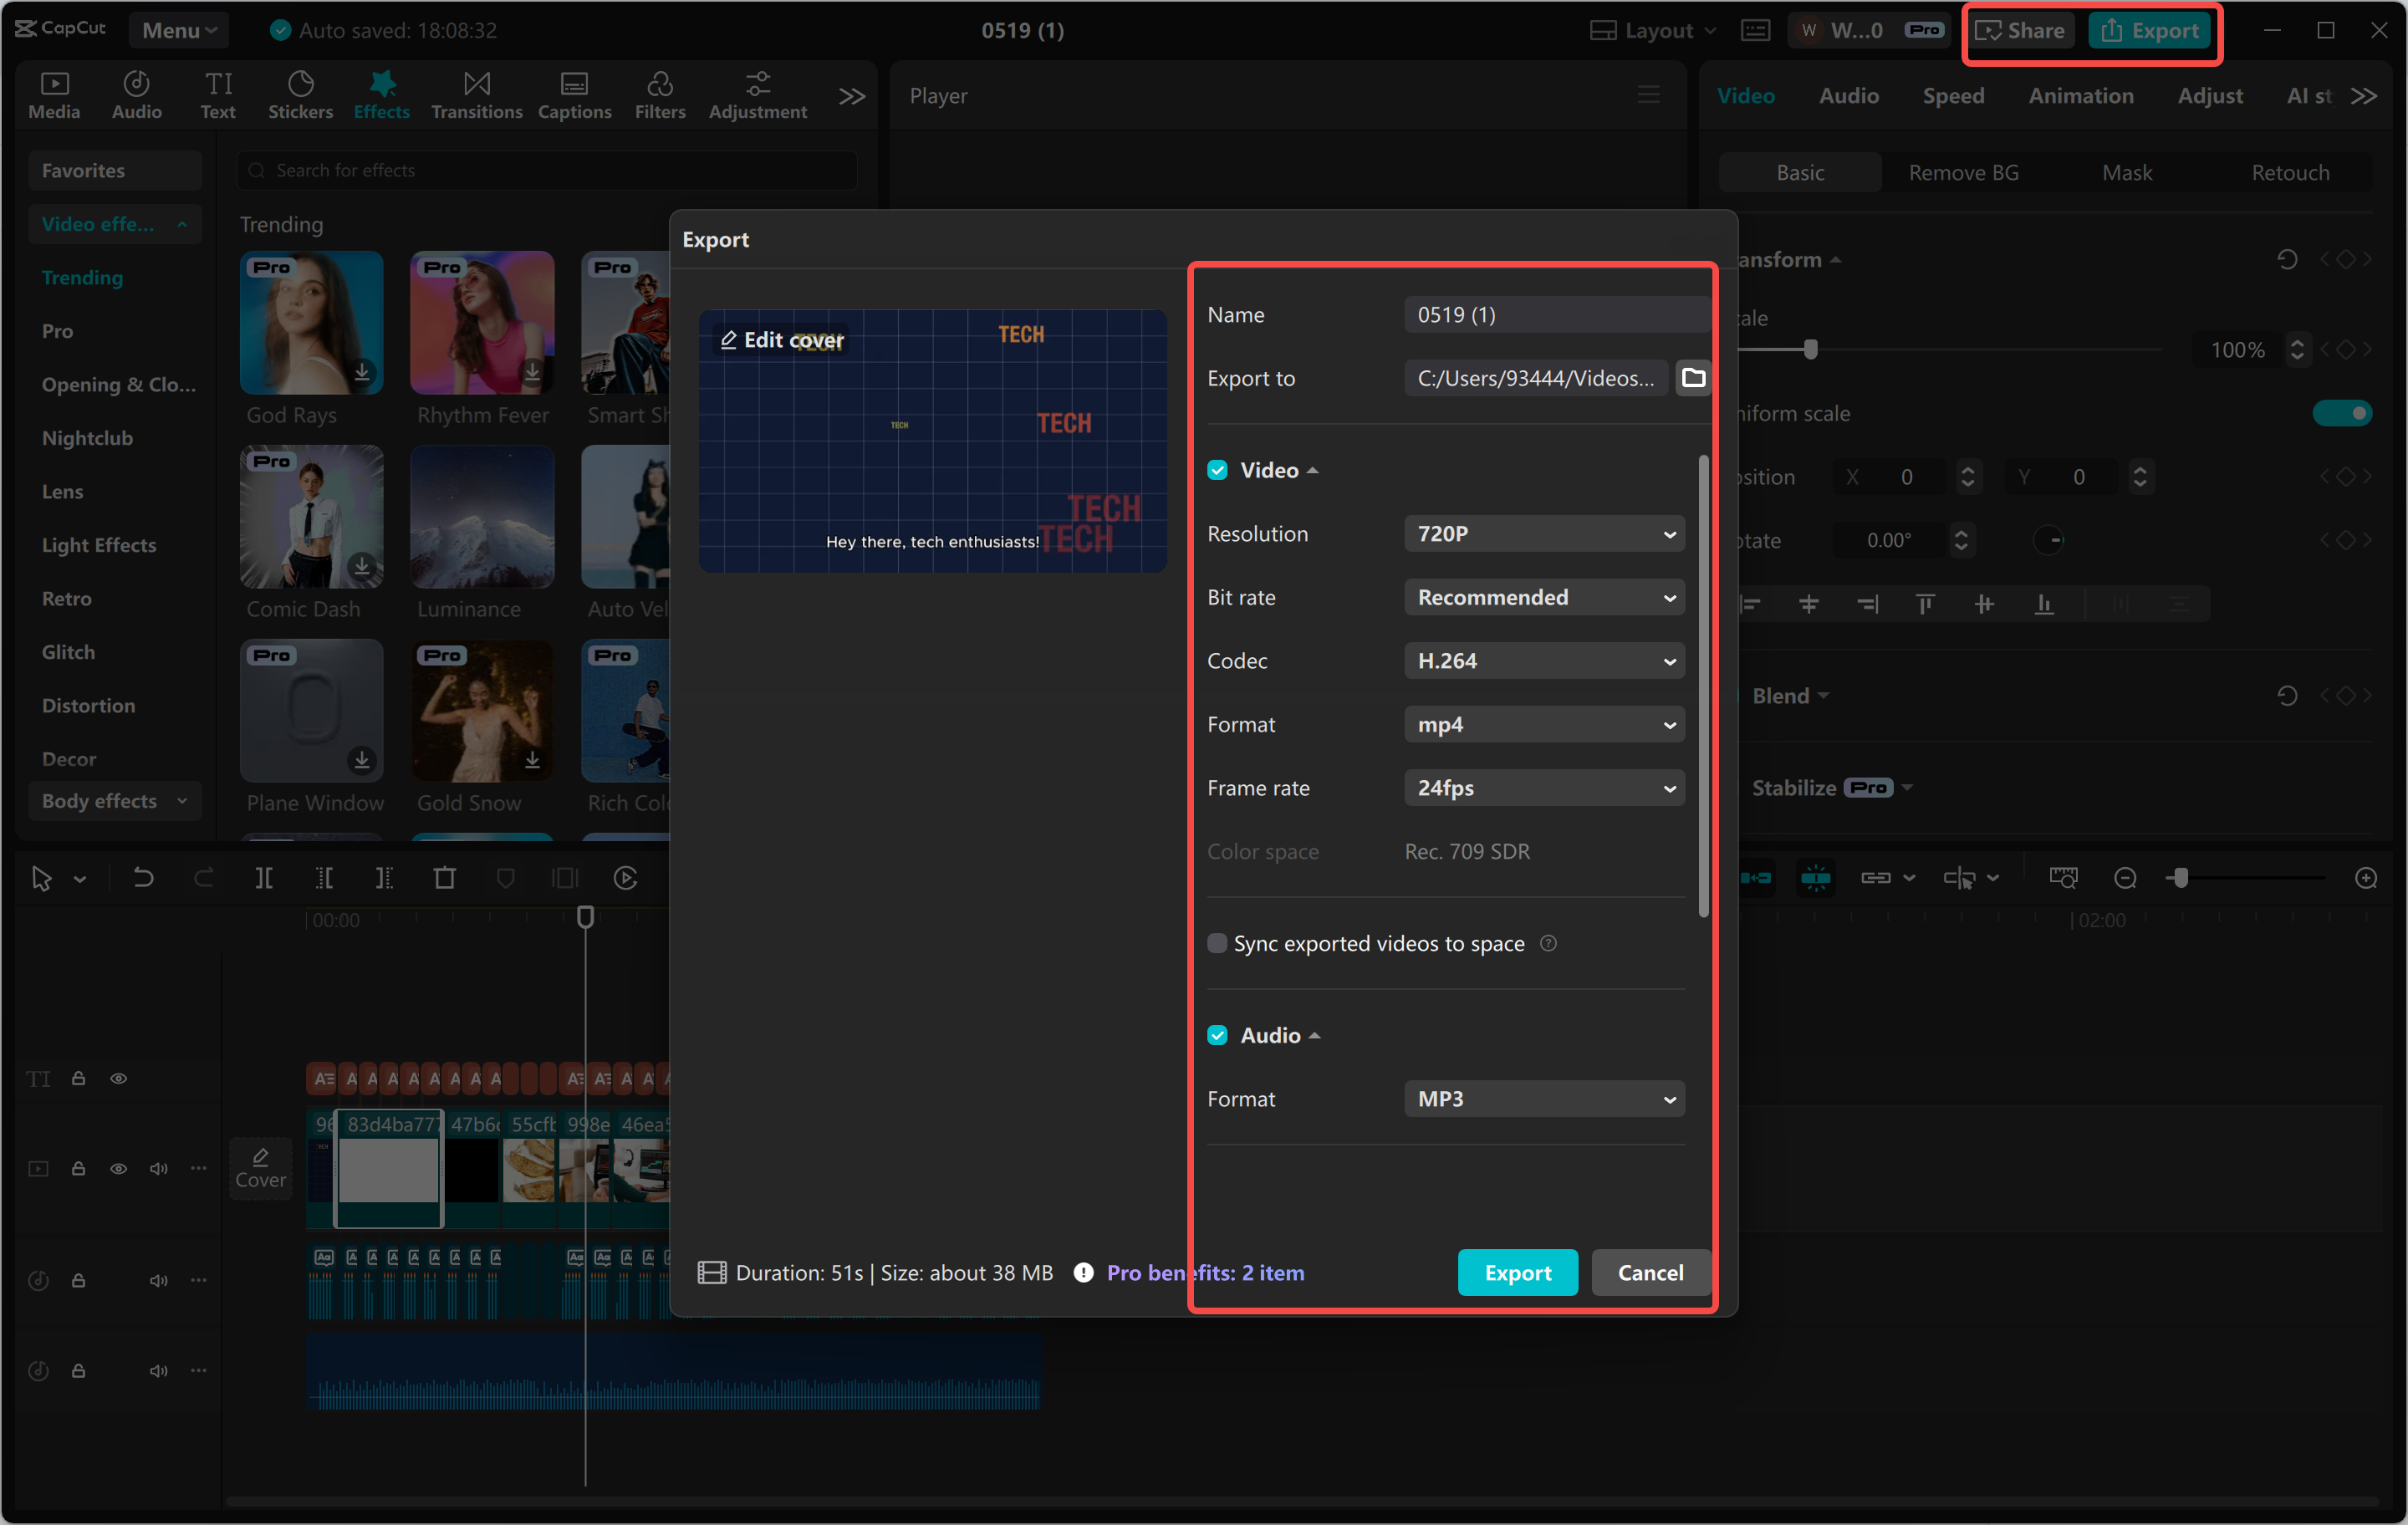Open the Stickers panel

point(300,94)
